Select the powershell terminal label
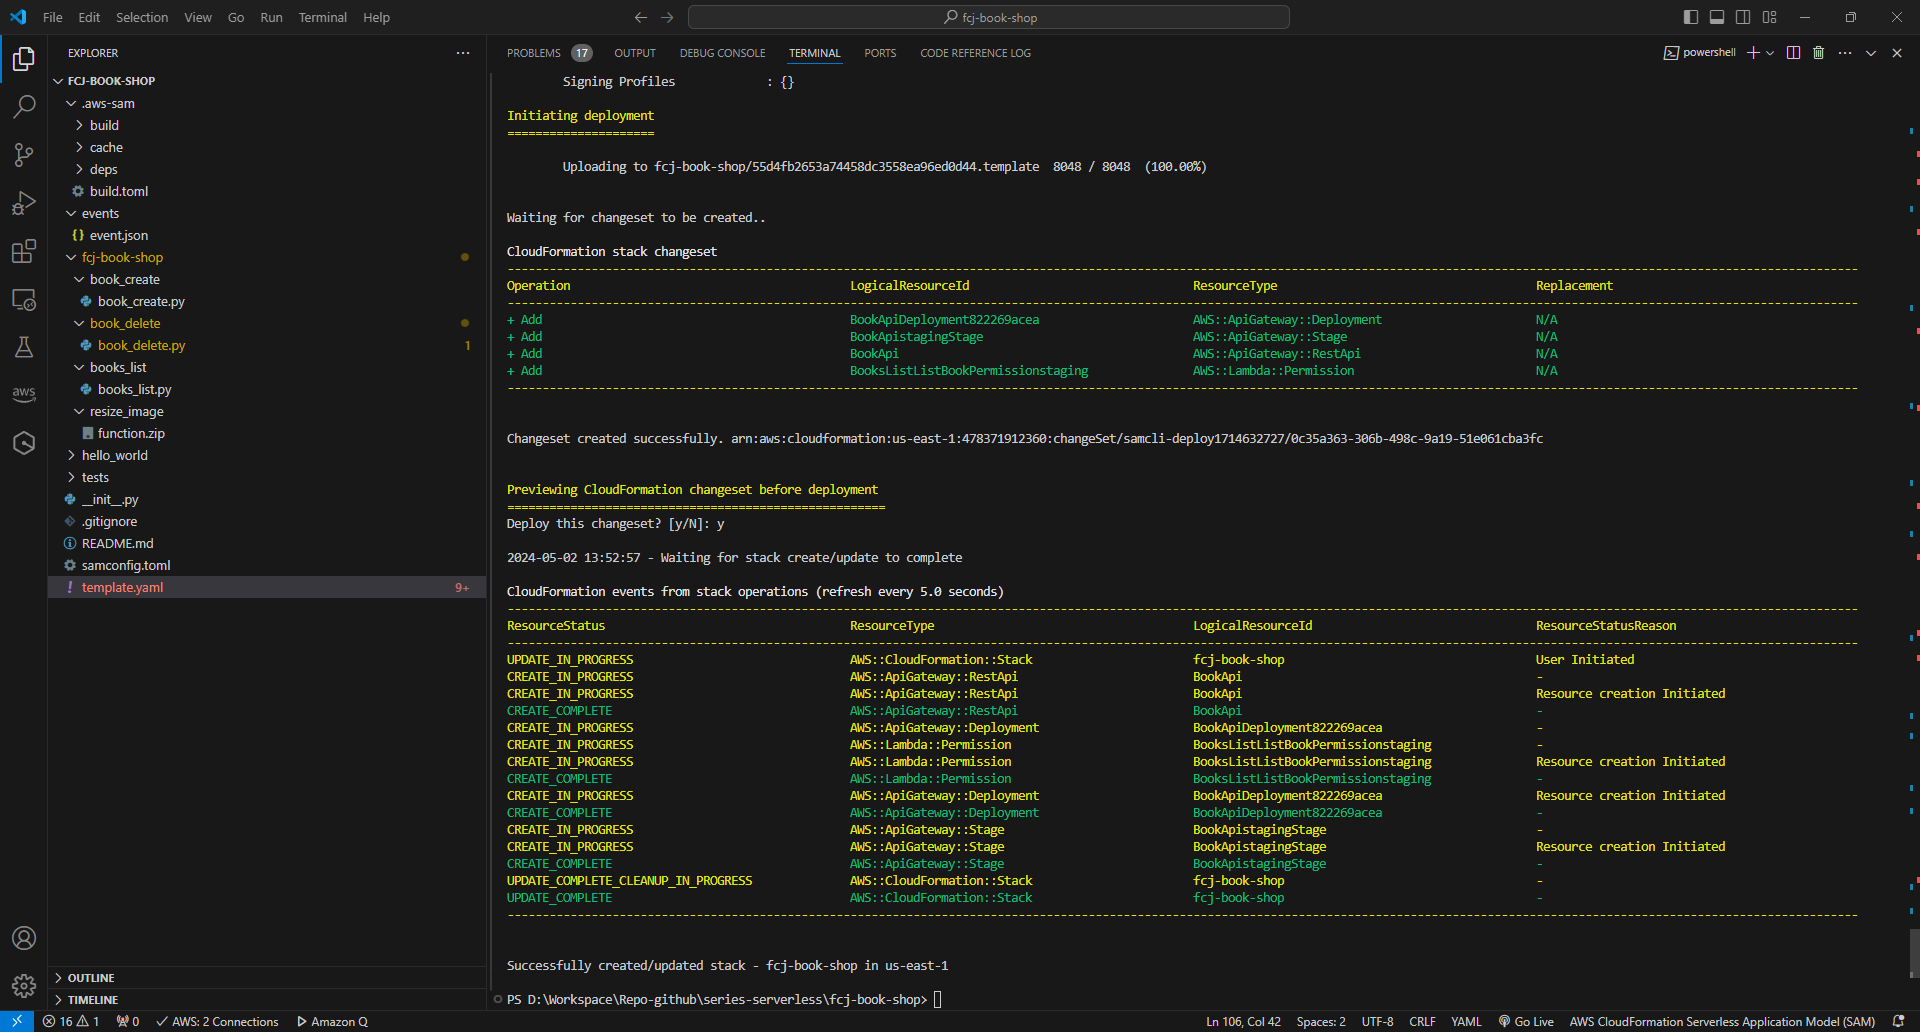1920x1032 pixels. pos(1700,53)
